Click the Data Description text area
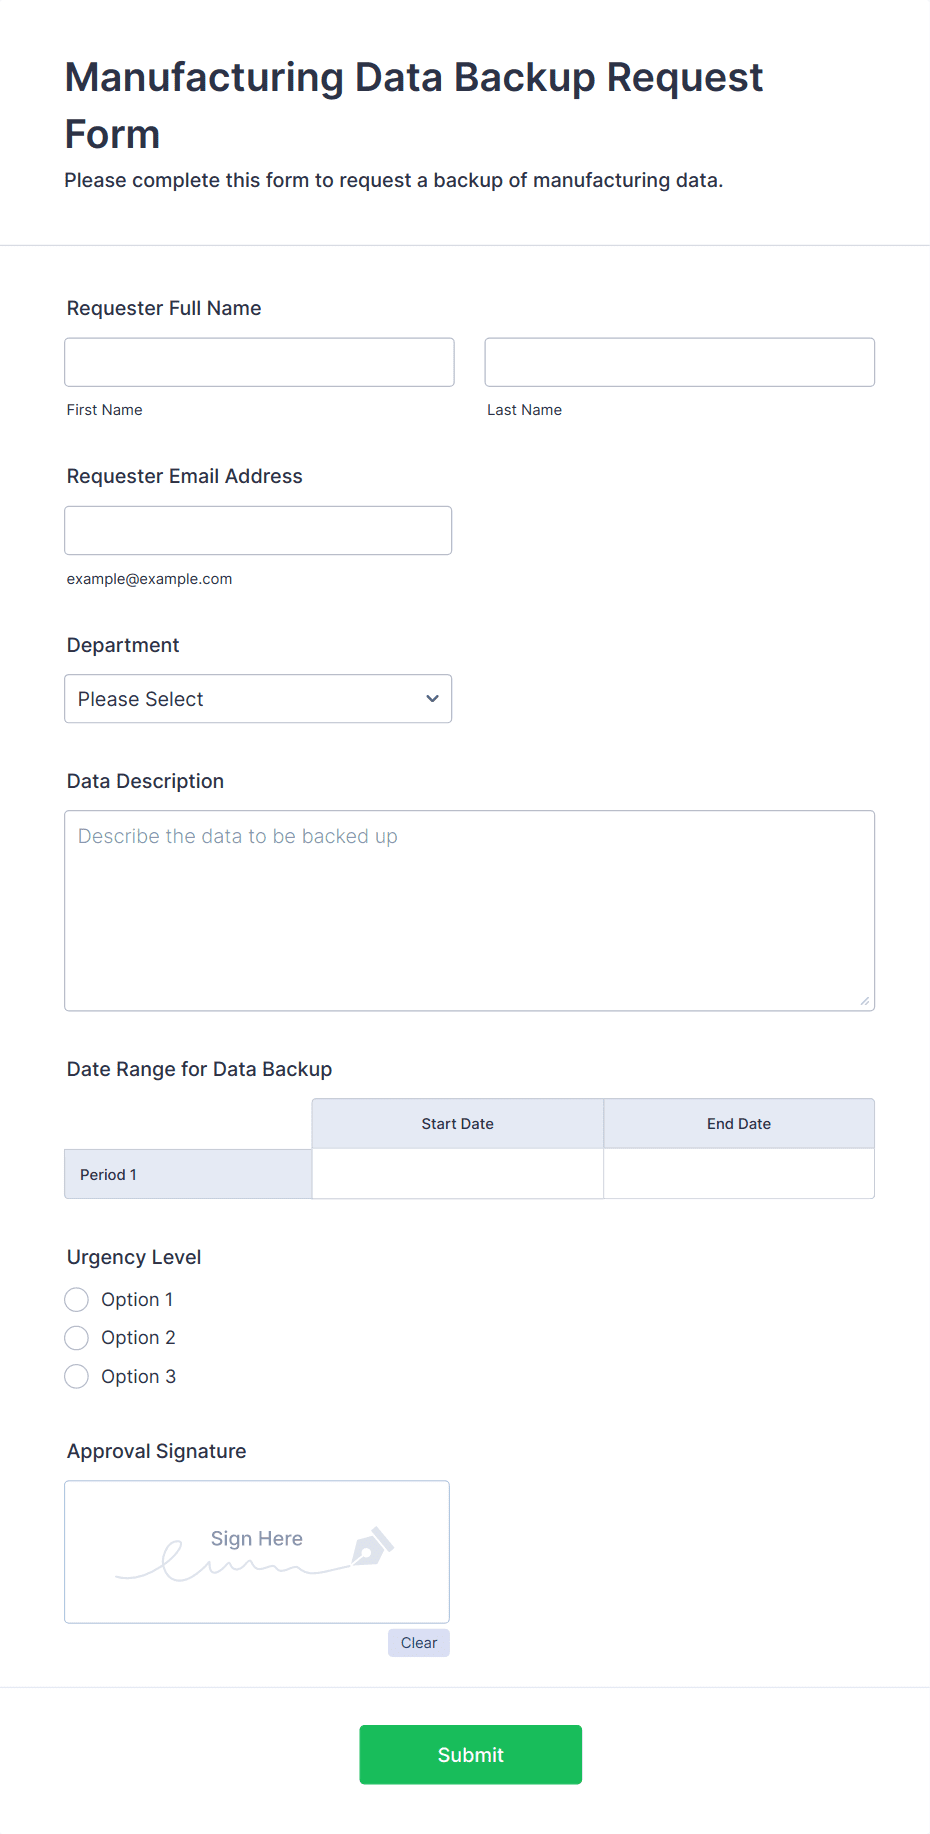This screenshot has width=930, height=1834. tap(469, 911)
